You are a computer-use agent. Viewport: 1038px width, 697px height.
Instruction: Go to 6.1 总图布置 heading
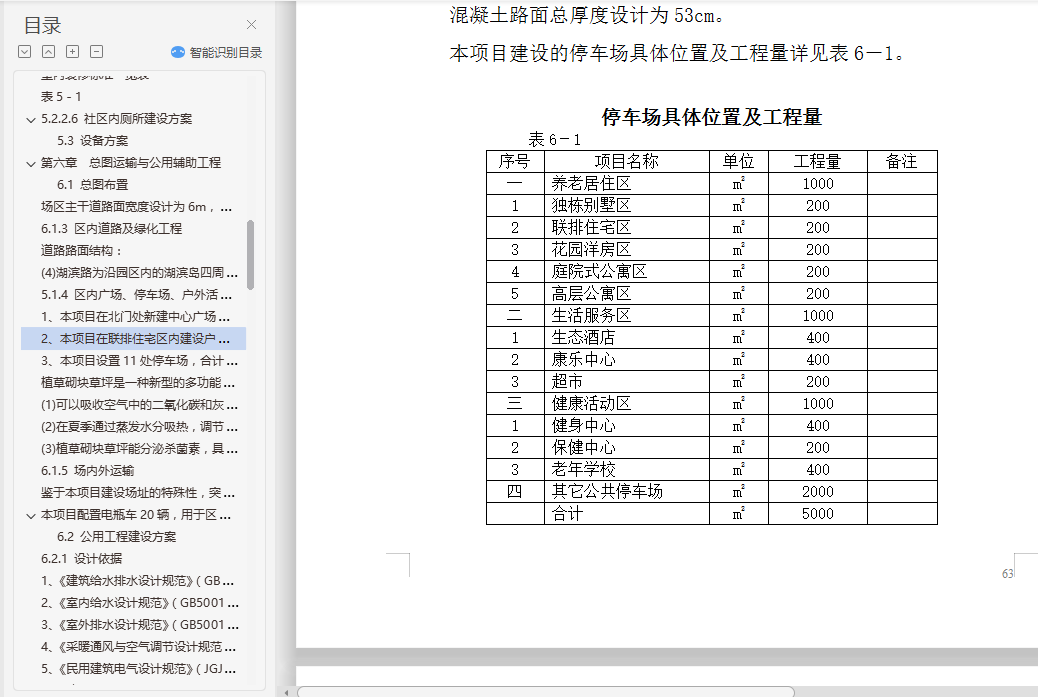93,185
